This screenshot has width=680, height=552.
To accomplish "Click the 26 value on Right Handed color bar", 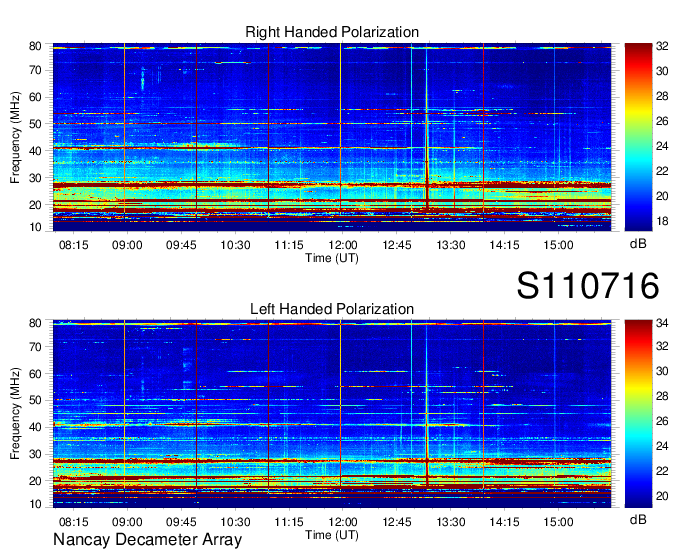I will (662, 121).
